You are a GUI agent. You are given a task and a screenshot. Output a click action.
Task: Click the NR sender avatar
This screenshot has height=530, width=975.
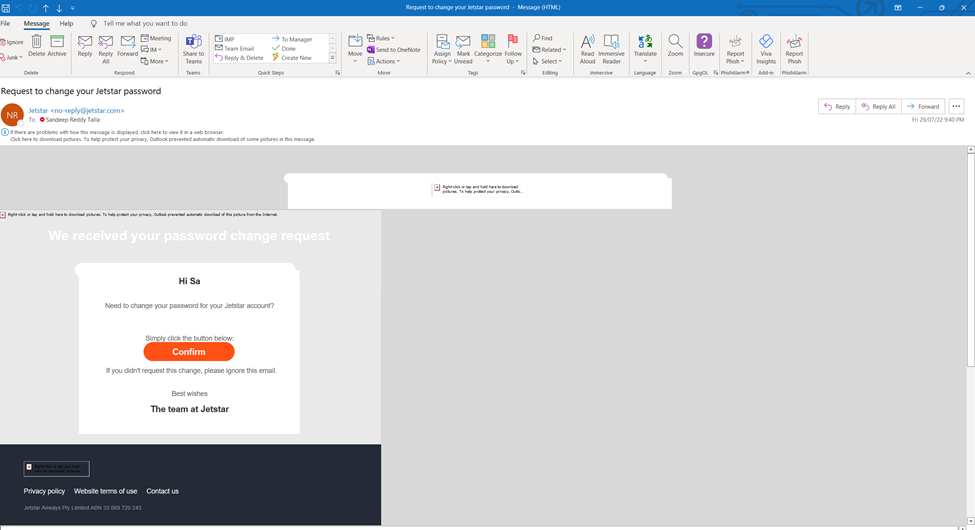(12, 115)
